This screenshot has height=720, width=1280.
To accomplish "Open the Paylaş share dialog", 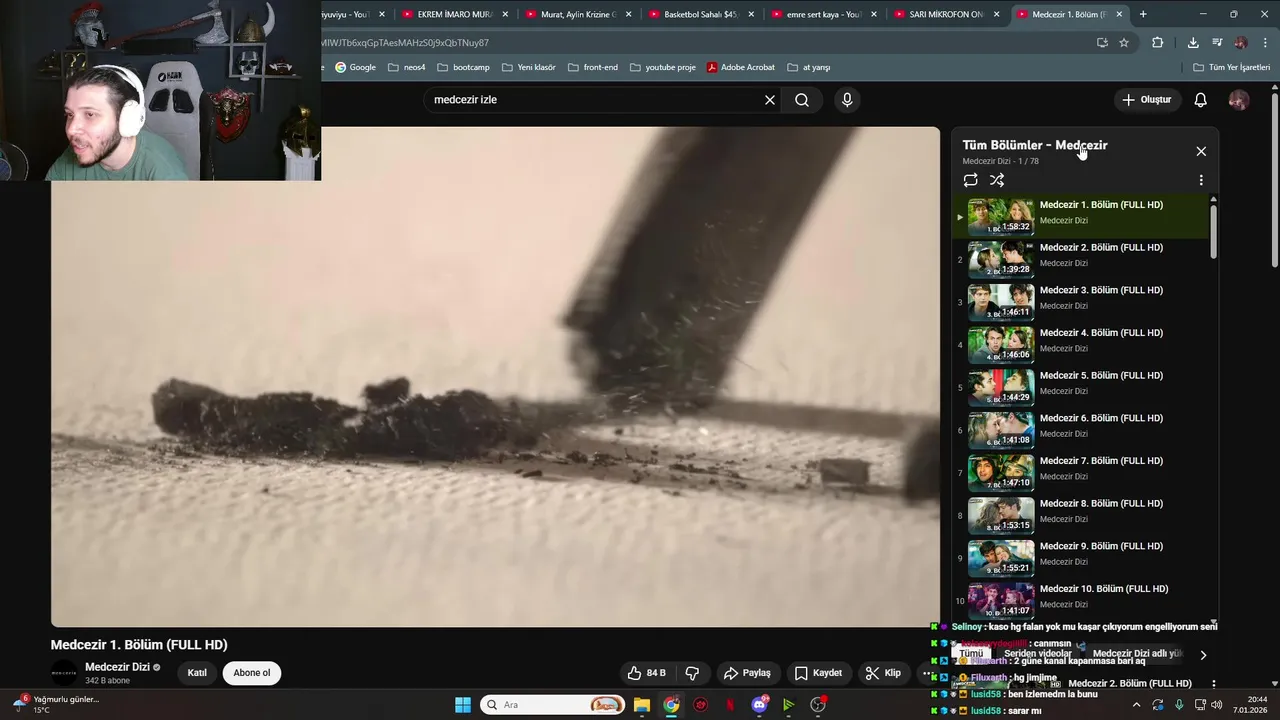I will coord(747,673).
